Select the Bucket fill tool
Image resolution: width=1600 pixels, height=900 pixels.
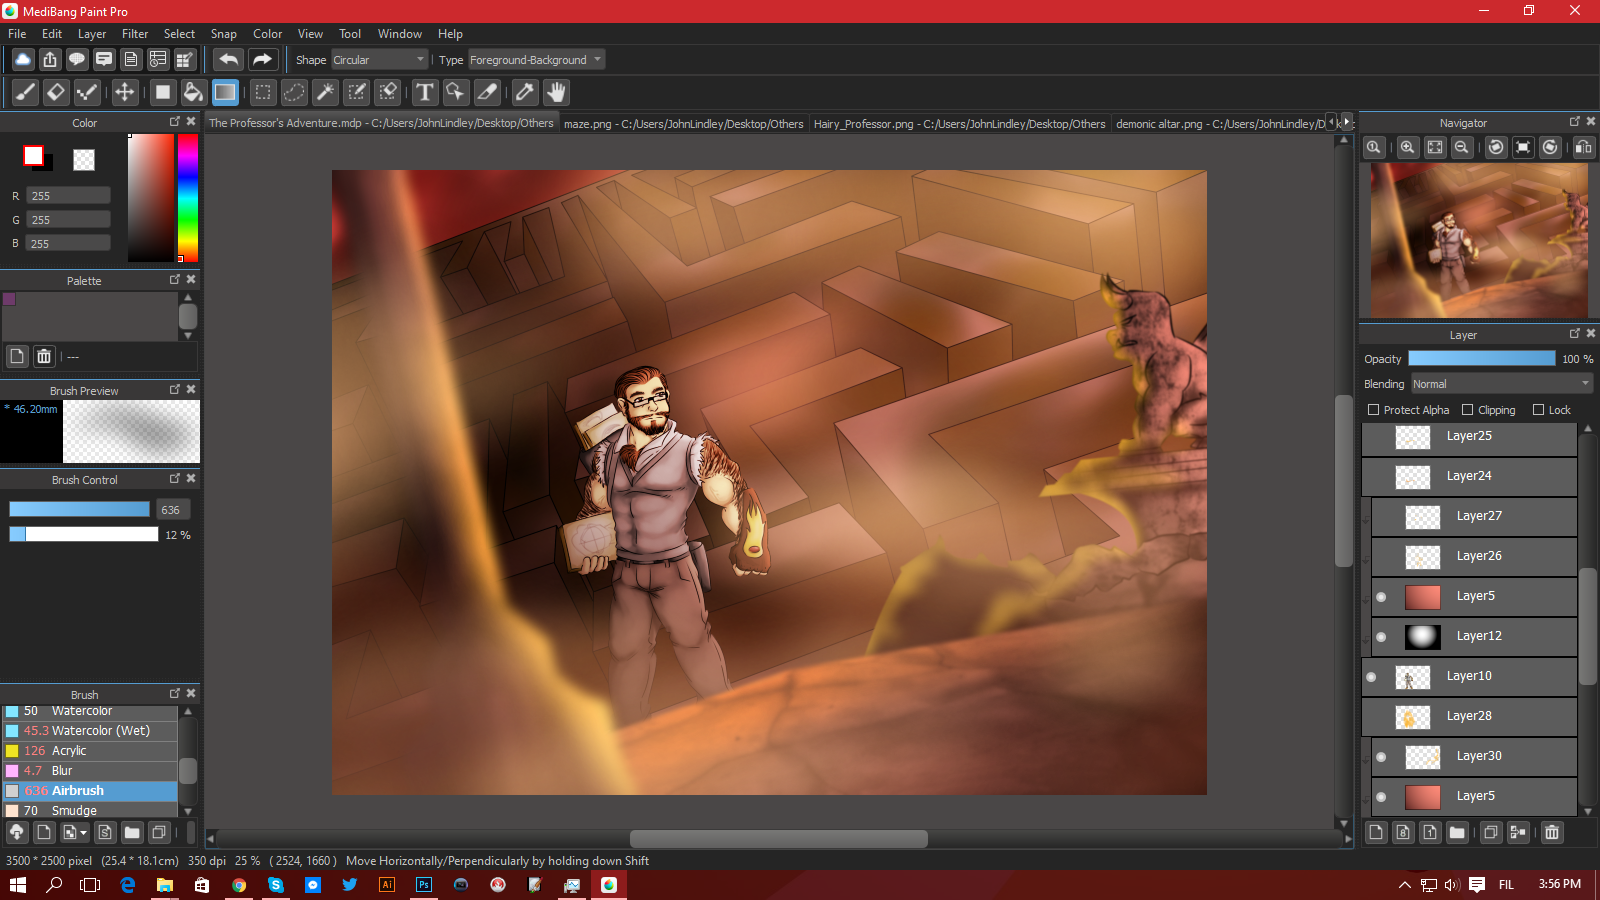point(193,93)
